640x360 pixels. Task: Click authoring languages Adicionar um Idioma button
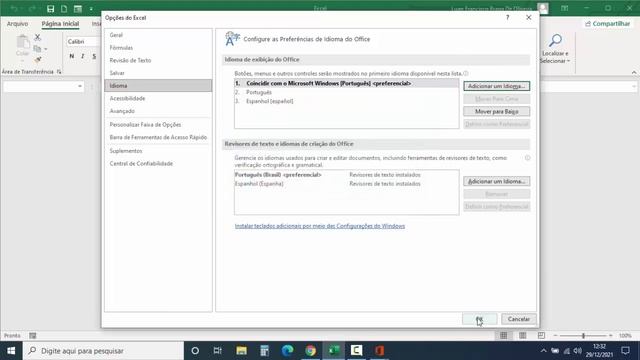pyautogui.click(x=496, y=181)
